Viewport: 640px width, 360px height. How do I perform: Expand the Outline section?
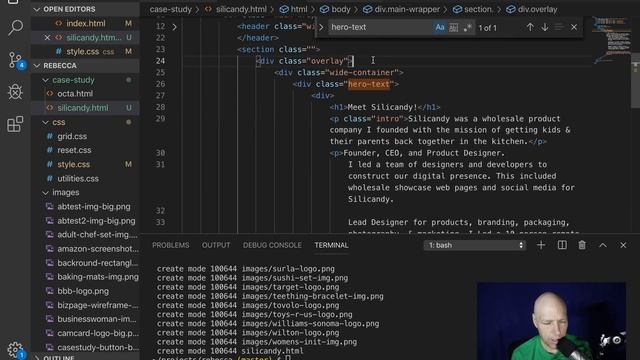(37, 357)
